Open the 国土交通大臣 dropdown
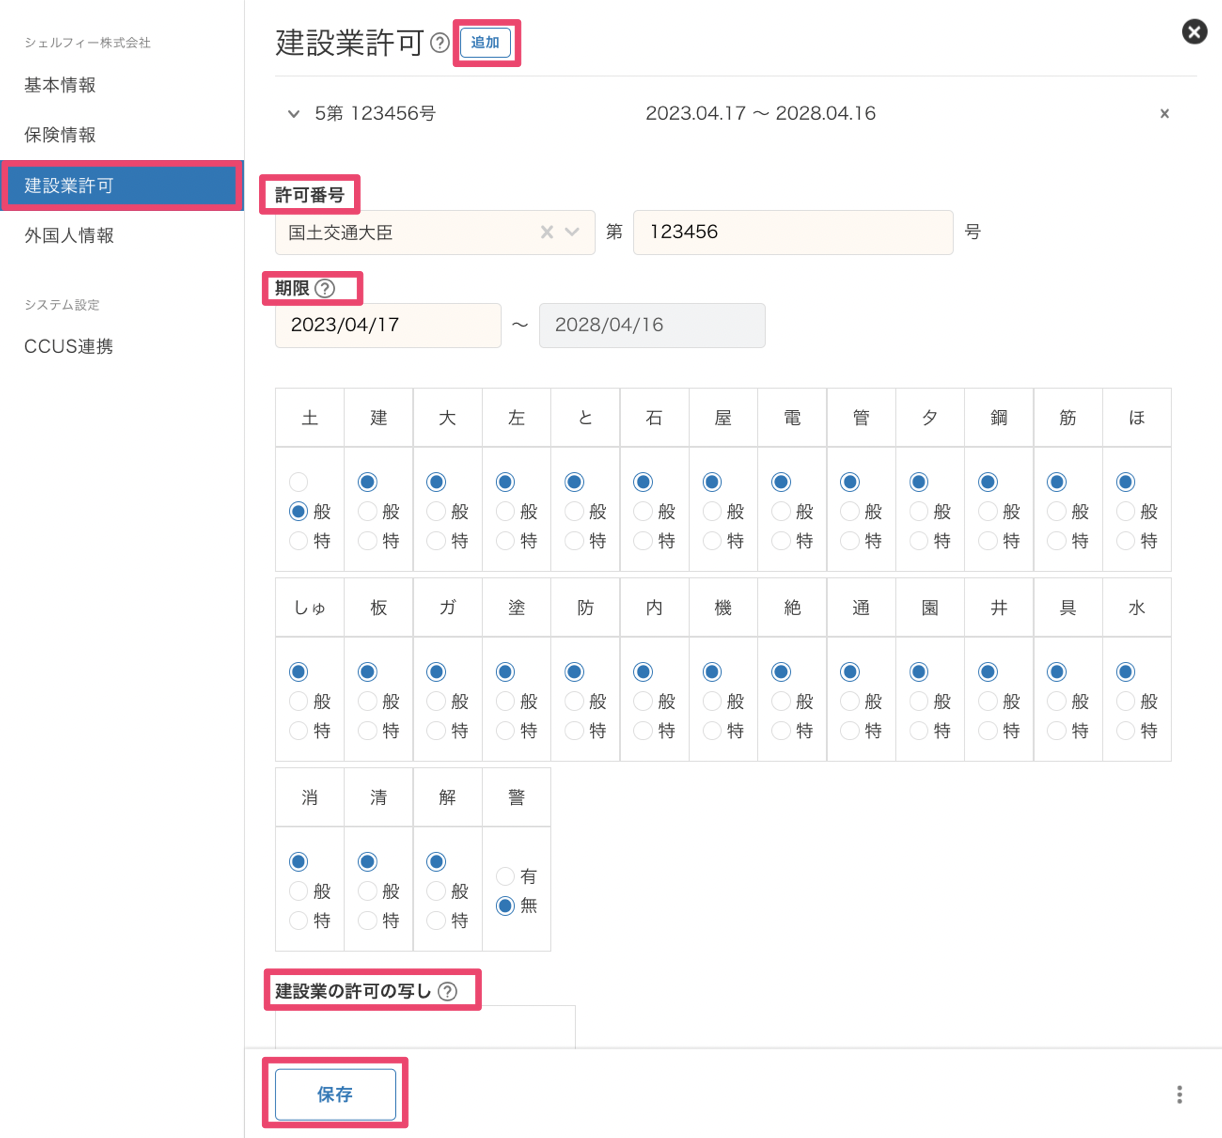The image size is (1222, 1138). [570, 232]
